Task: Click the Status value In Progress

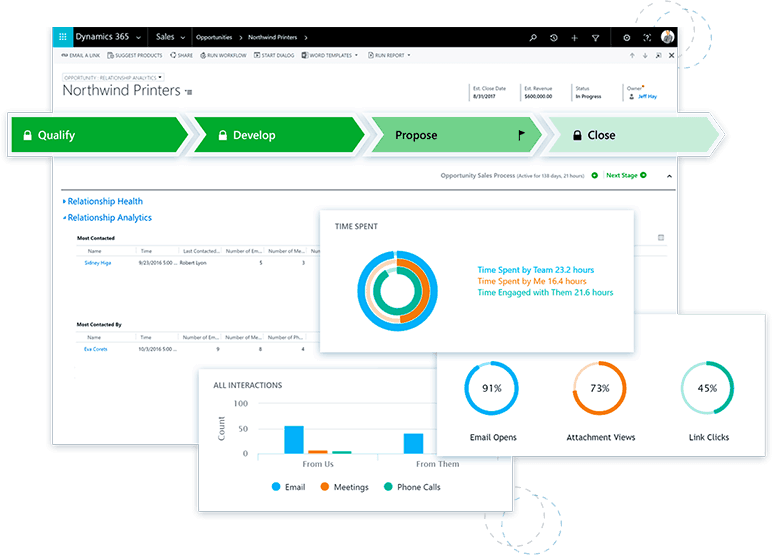Action: pos(588,97)
